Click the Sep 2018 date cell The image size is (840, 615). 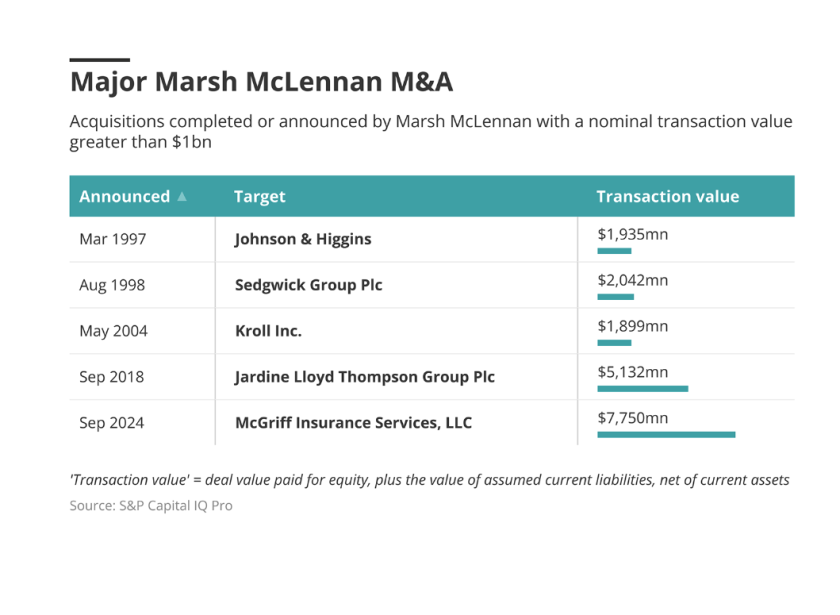112,377
